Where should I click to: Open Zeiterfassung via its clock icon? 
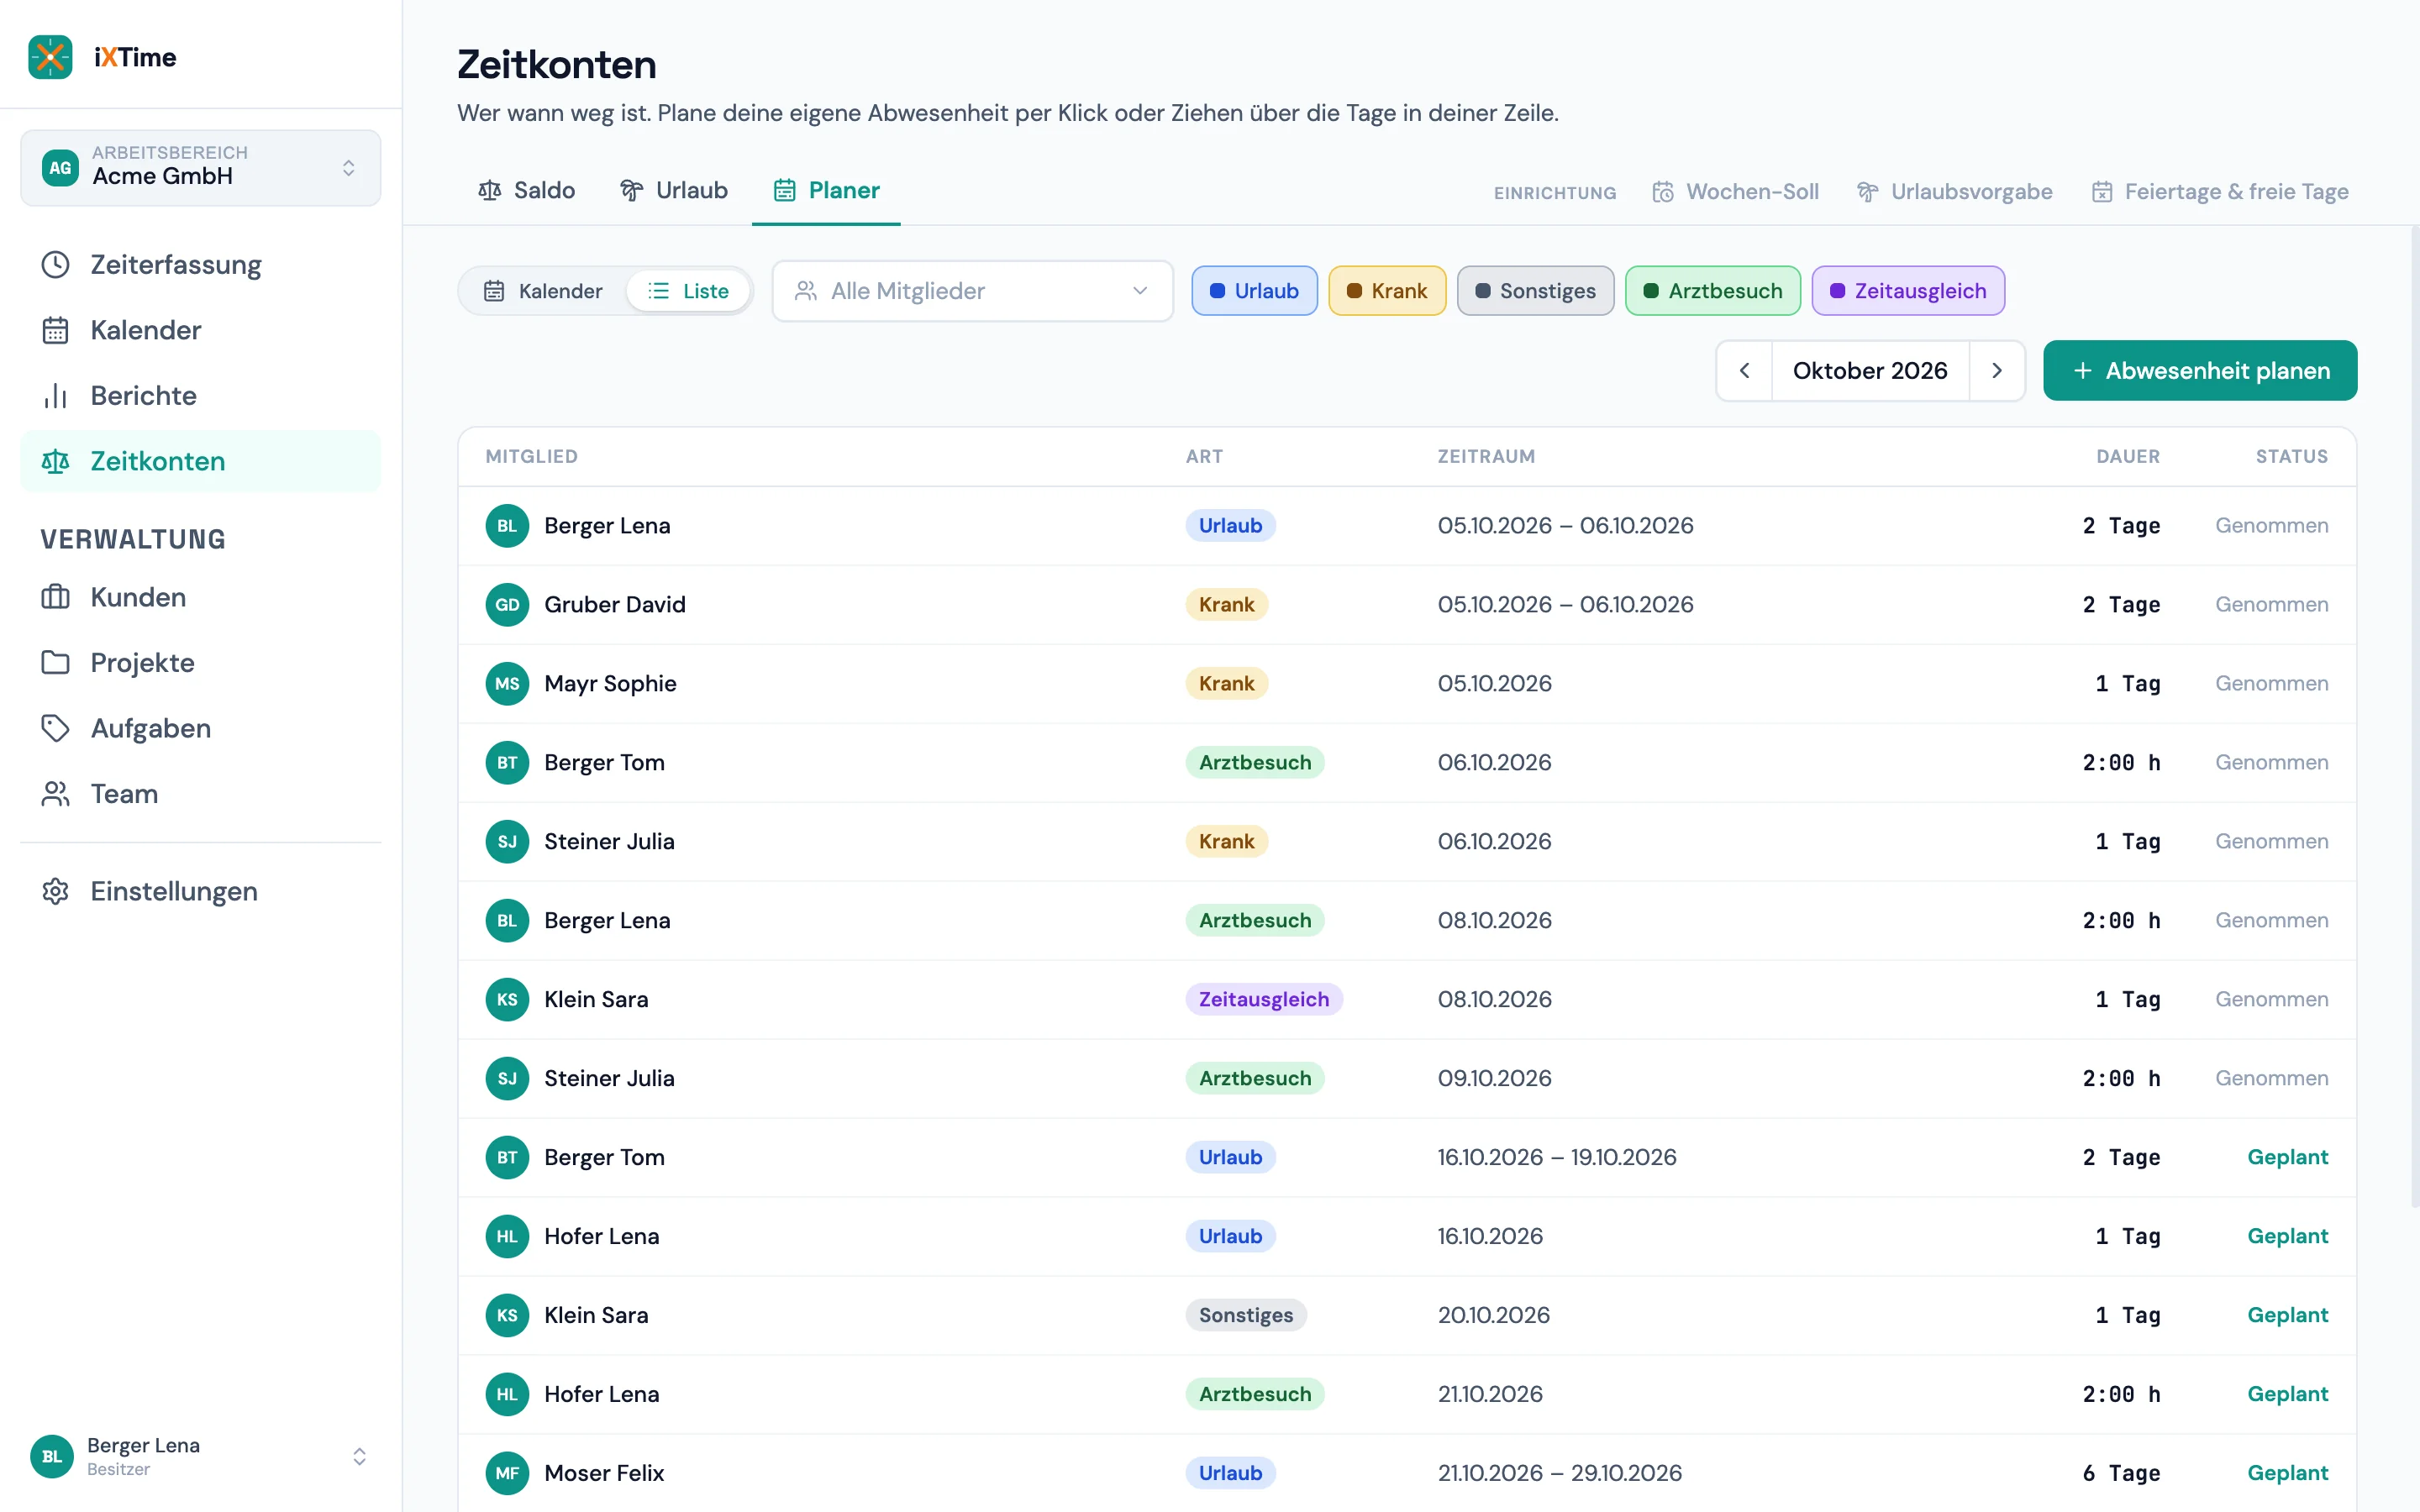point(55,264)
